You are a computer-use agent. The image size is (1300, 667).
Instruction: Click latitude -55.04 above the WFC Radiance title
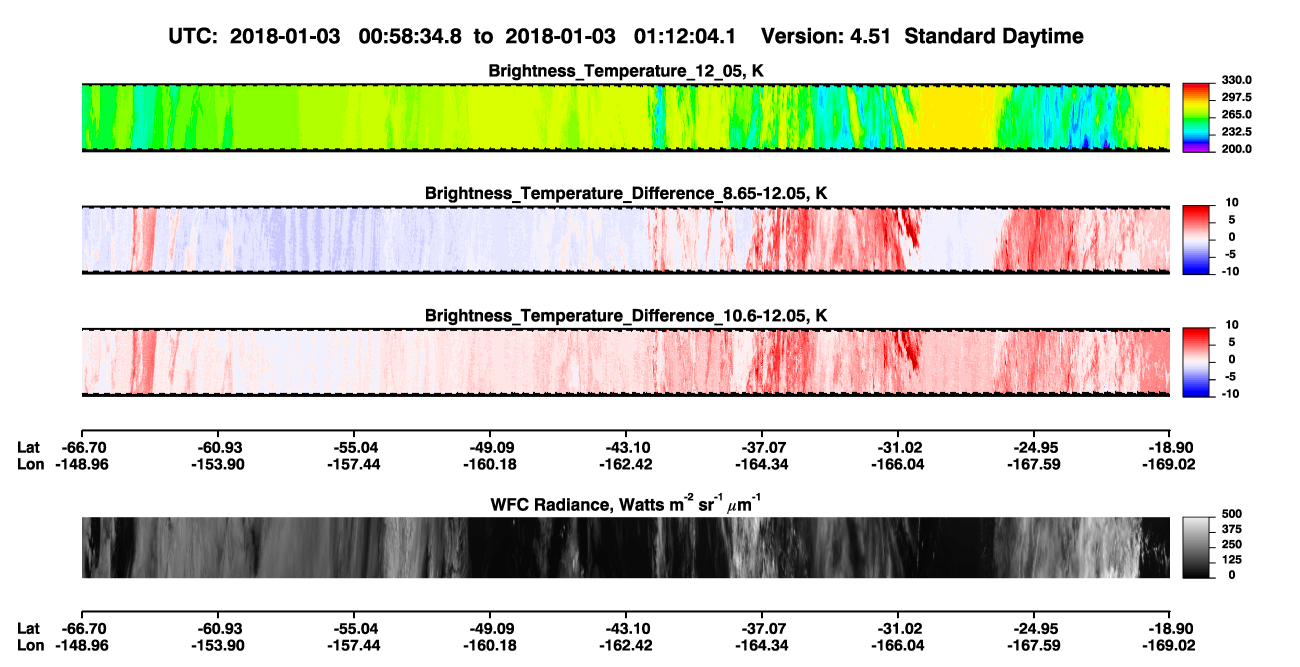tap(354, 447)
